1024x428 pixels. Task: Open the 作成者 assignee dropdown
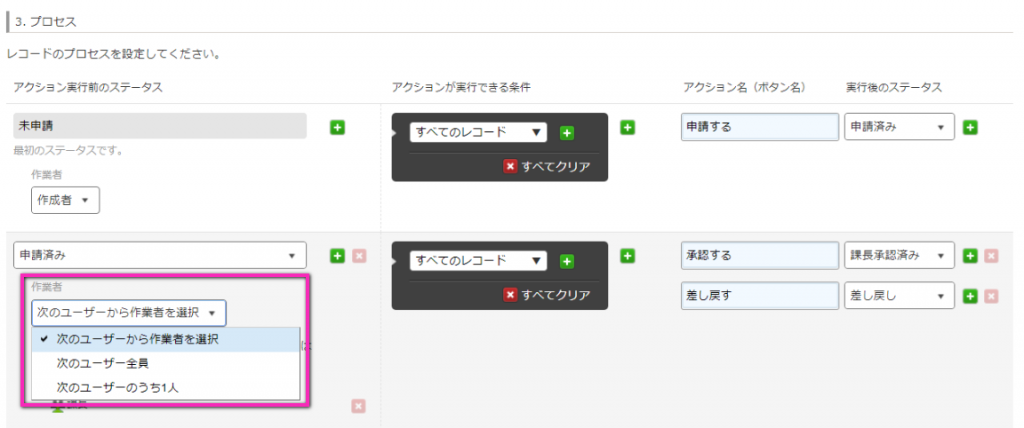[65, 201]
